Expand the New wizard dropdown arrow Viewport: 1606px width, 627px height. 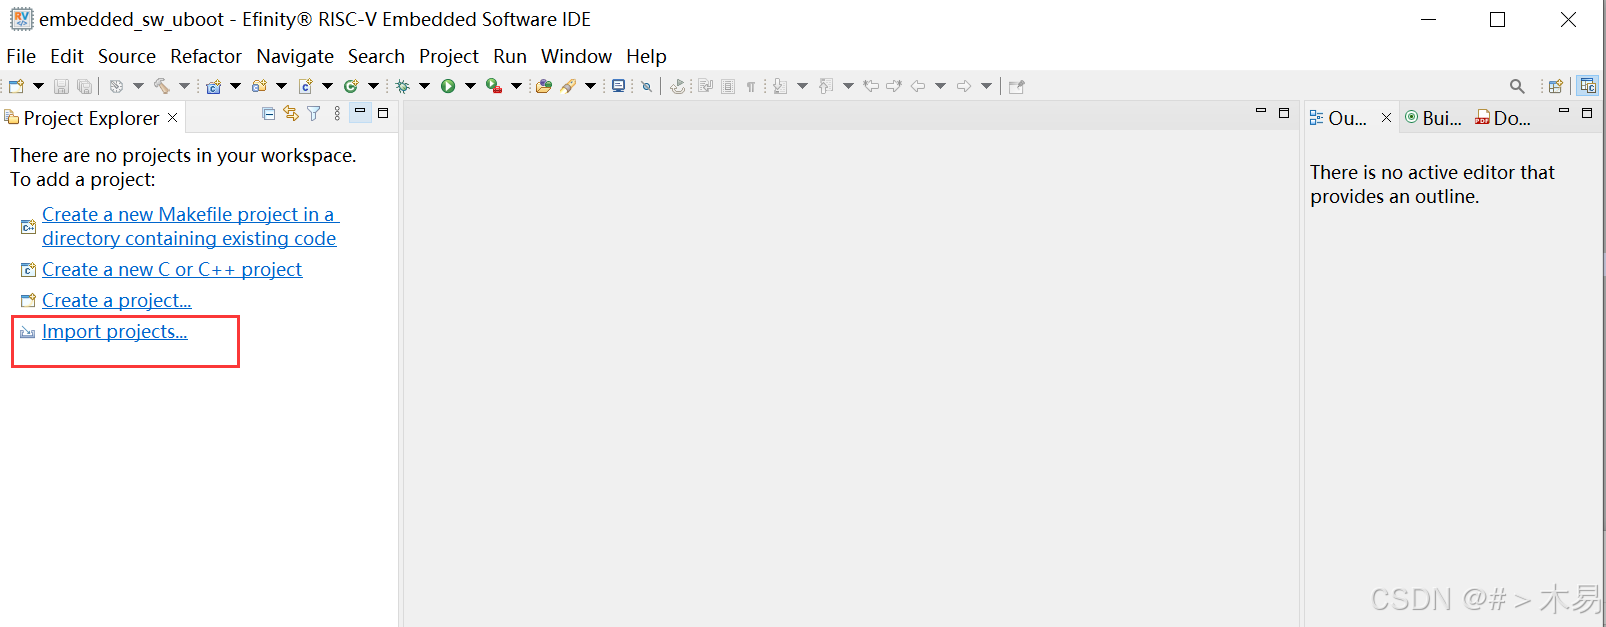click(x=38, y=86)
